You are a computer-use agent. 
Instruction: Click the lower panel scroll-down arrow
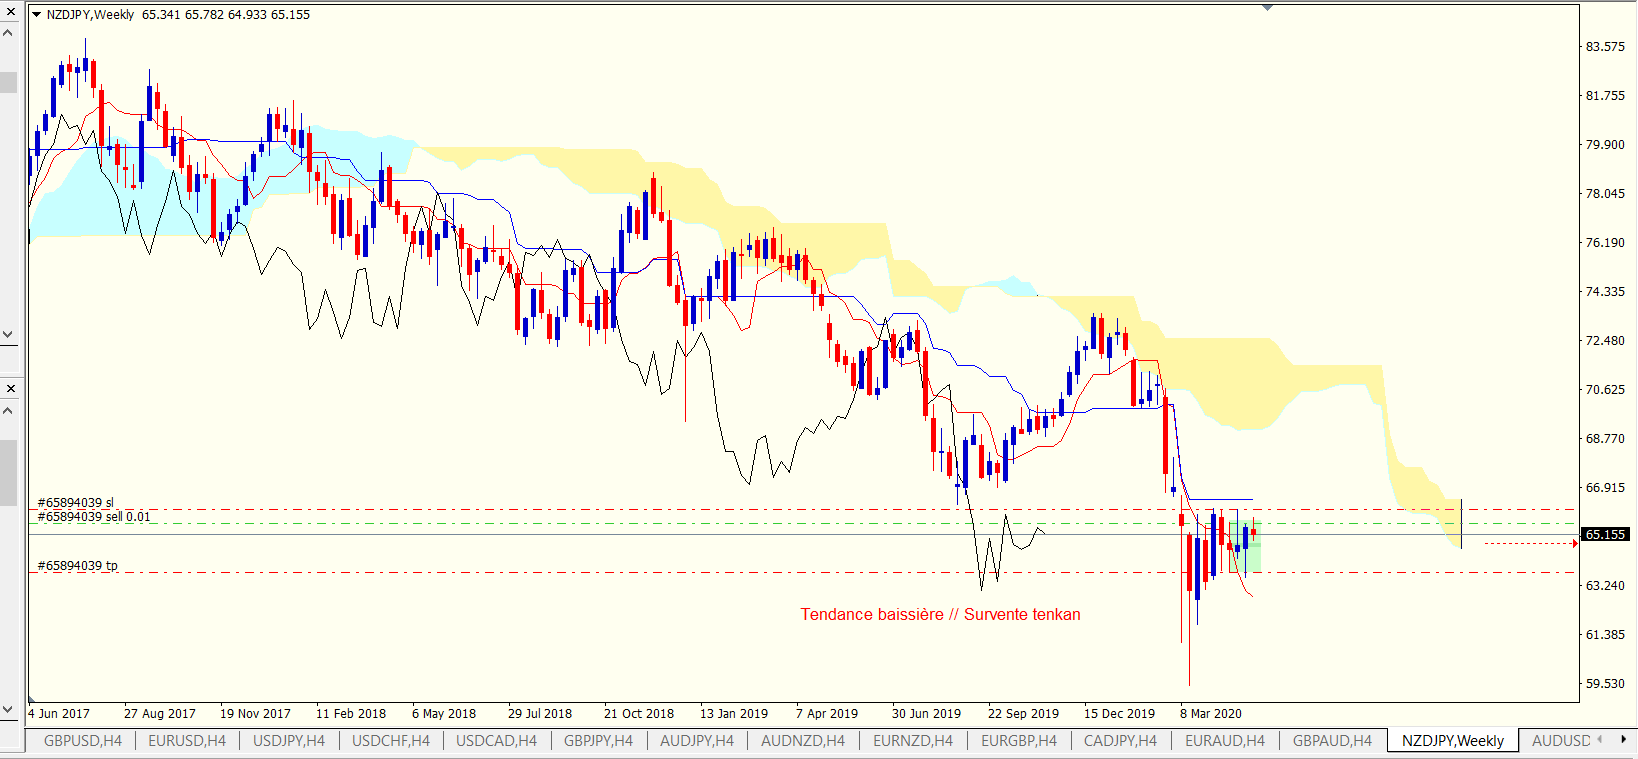(x=9, y=709)
